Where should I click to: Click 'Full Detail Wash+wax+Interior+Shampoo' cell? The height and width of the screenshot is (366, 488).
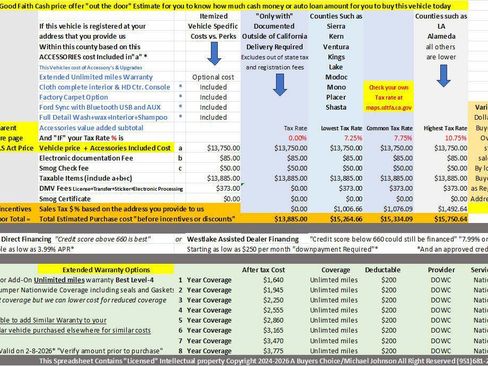click(x=103, y=117)
